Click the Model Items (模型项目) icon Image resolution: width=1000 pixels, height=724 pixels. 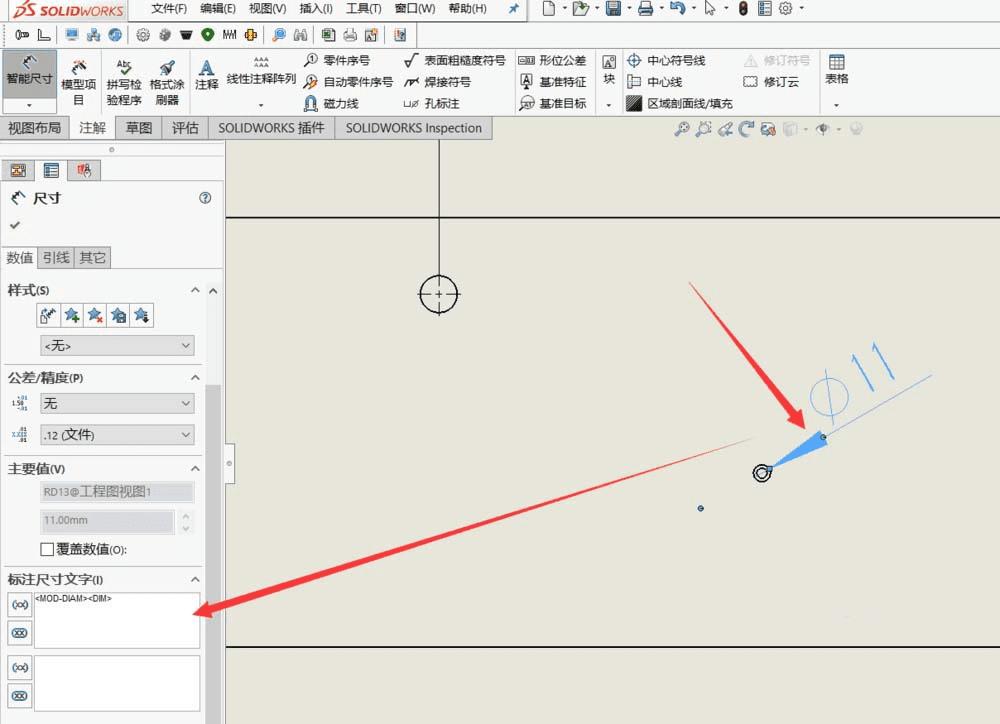(x=79, y=78)
